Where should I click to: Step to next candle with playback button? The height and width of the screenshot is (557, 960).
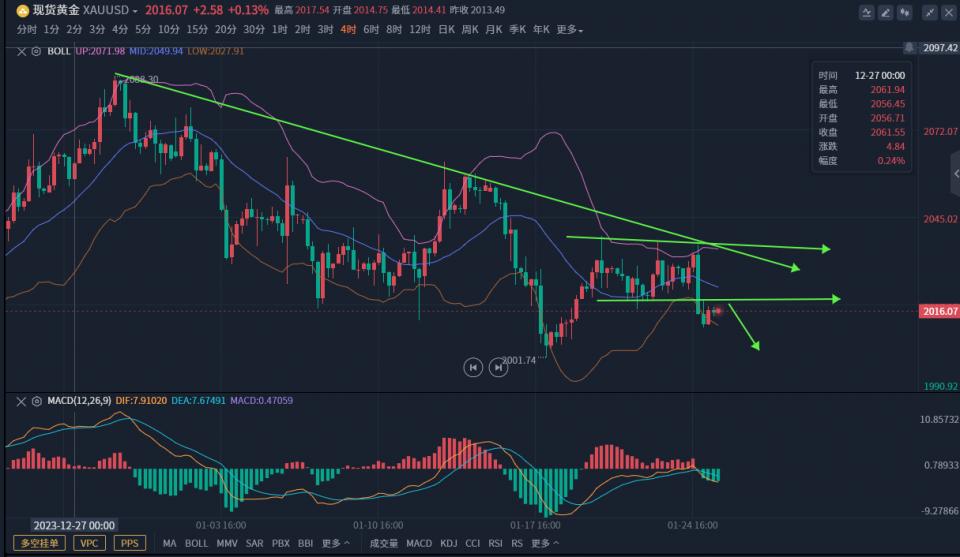498,367
